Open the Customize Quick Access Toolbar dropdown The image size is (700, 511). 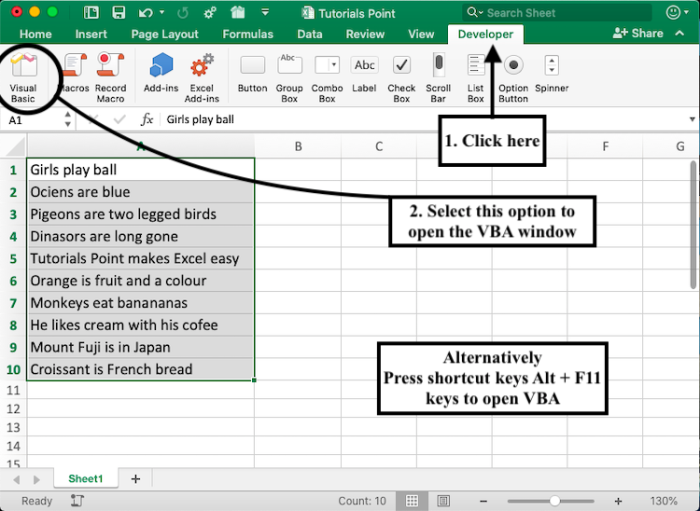click(265, 12)
